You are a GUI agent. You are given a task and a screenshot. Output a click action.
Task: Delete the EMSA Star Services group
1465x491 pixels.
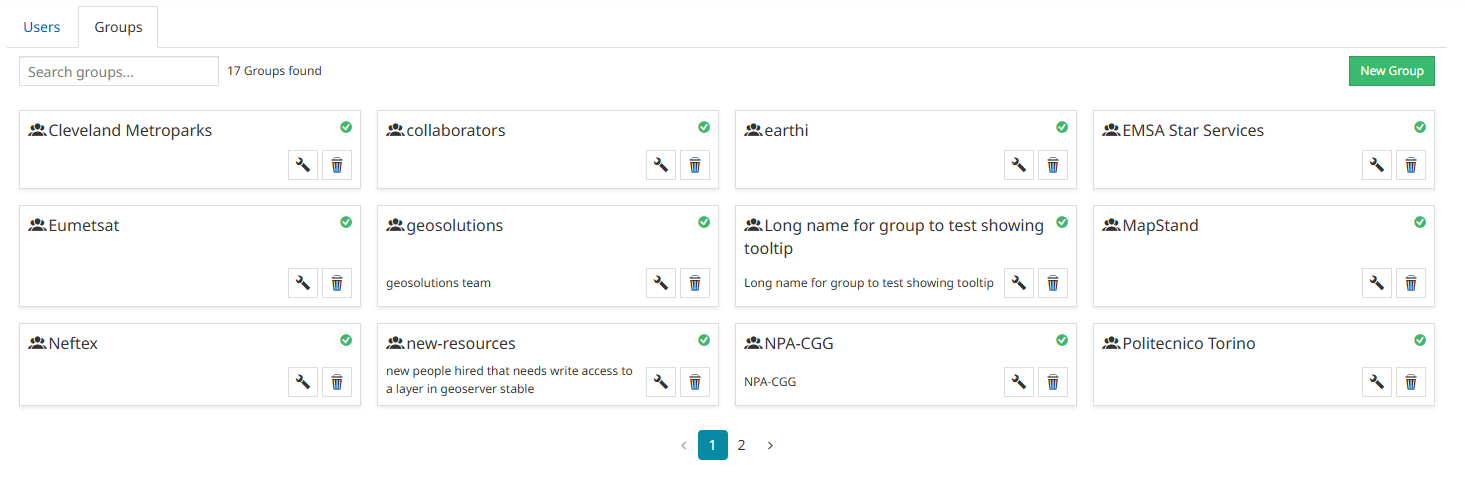pos(1411,165)
